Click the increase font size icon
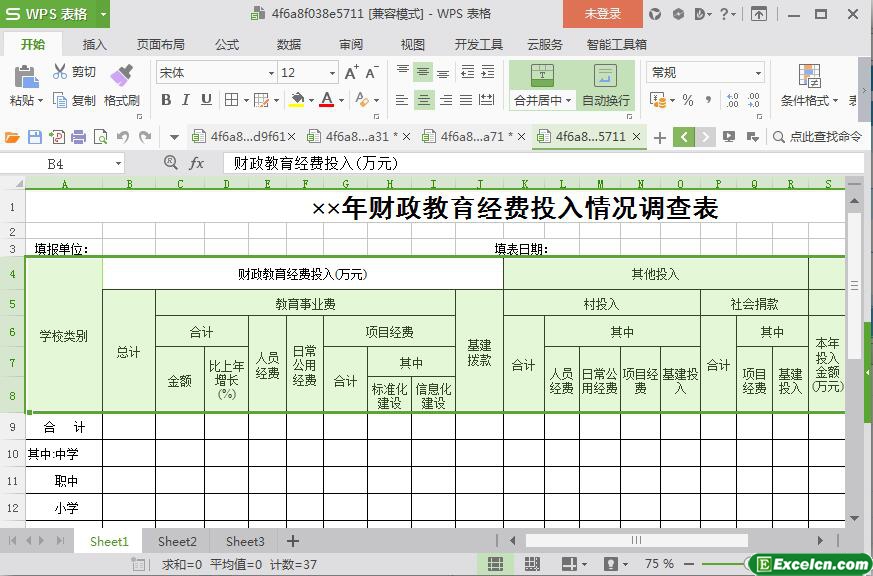Image resolution: width=873 pixels, height=576 pixels. tap(351, 73)
